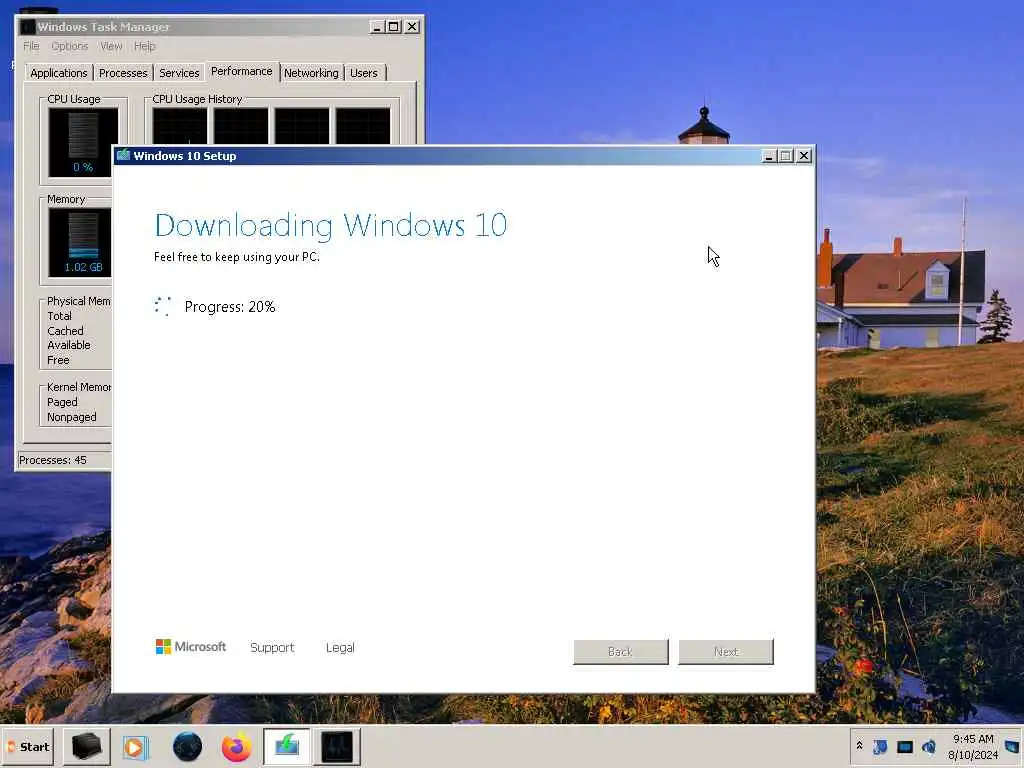The image size is (1024, 768).
Task: Click the Memory 1.02 GB meter
Action: pyautogui.click(x=80, y=242)
